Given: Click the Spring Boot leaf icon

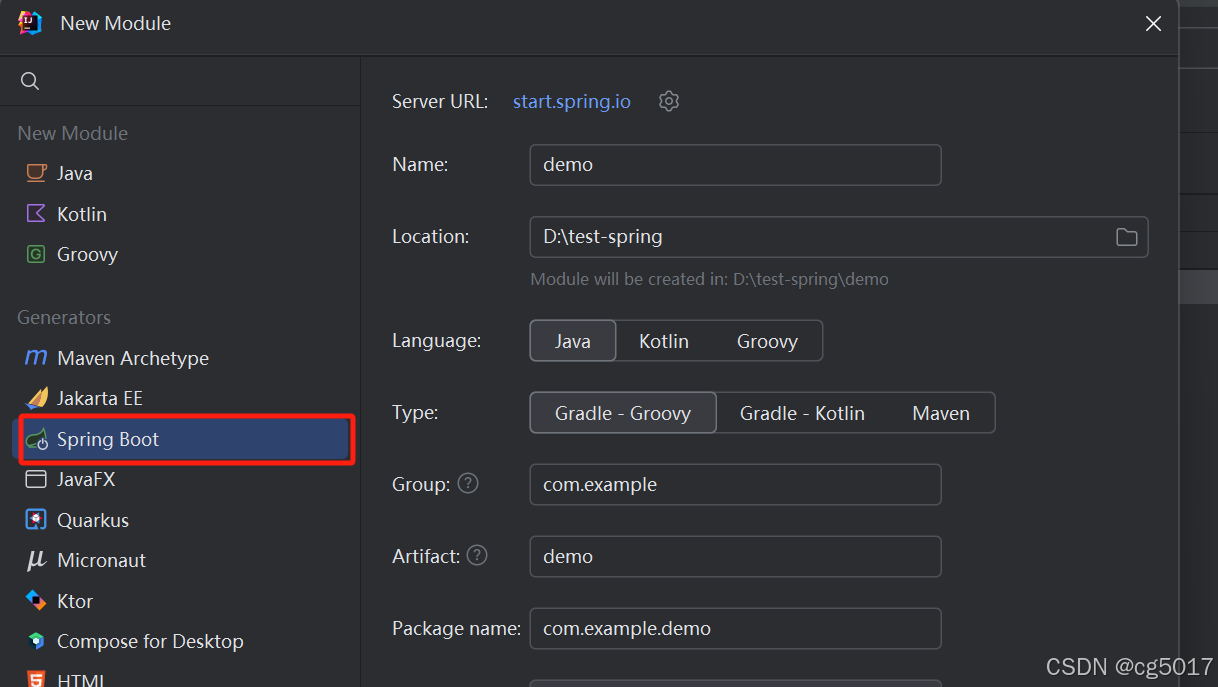Looking at the screenshot, I should [37, 439].
